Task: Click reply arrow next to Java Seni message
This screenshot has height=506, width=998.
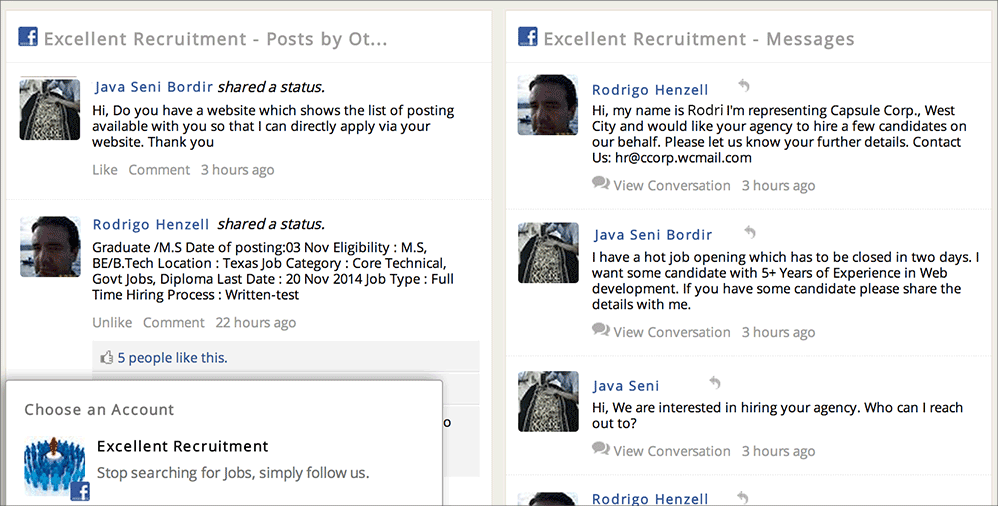Action: click(x=714, y=383)
